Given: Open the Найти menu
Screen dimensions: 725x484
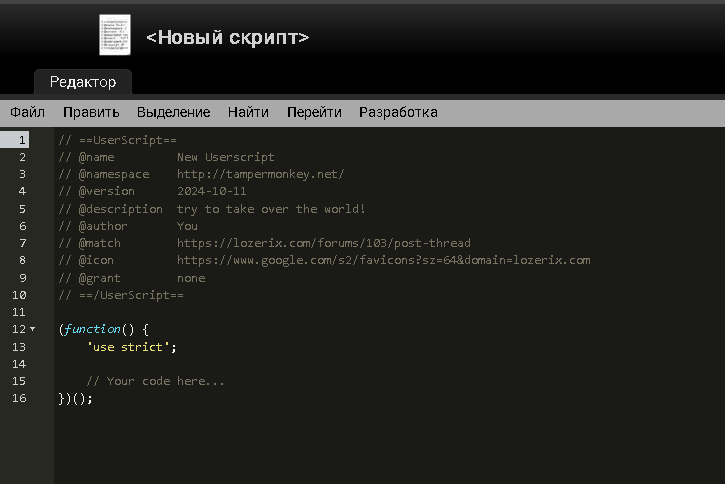Looking at the screenshot, I should point(248,112).
